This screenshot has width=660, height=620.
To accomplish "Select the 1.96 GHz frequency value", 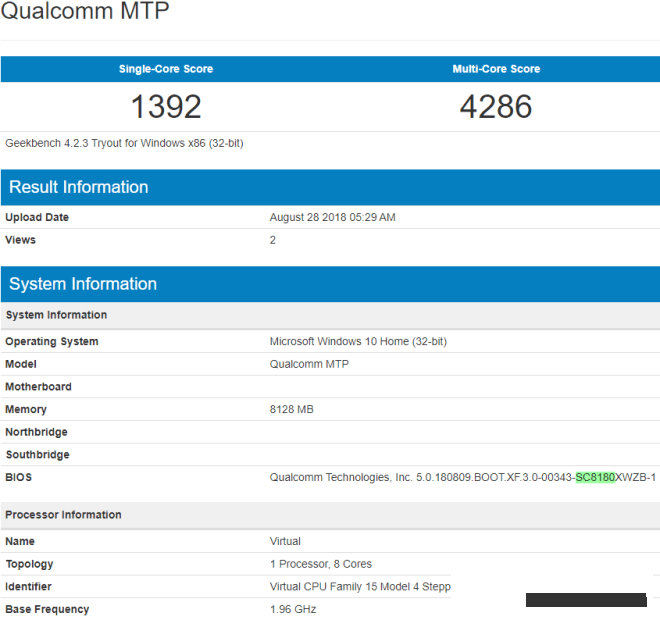I will [293, 609].
